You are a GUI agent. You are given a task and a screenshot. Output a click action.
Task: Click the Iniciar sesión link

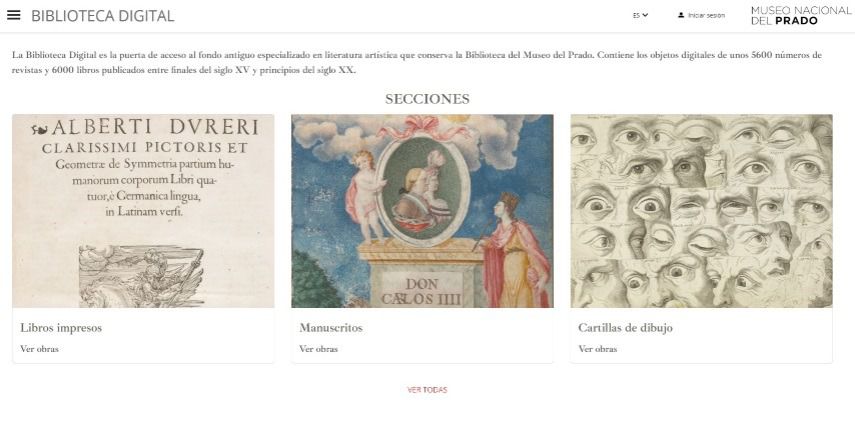[x=706, y=15]
